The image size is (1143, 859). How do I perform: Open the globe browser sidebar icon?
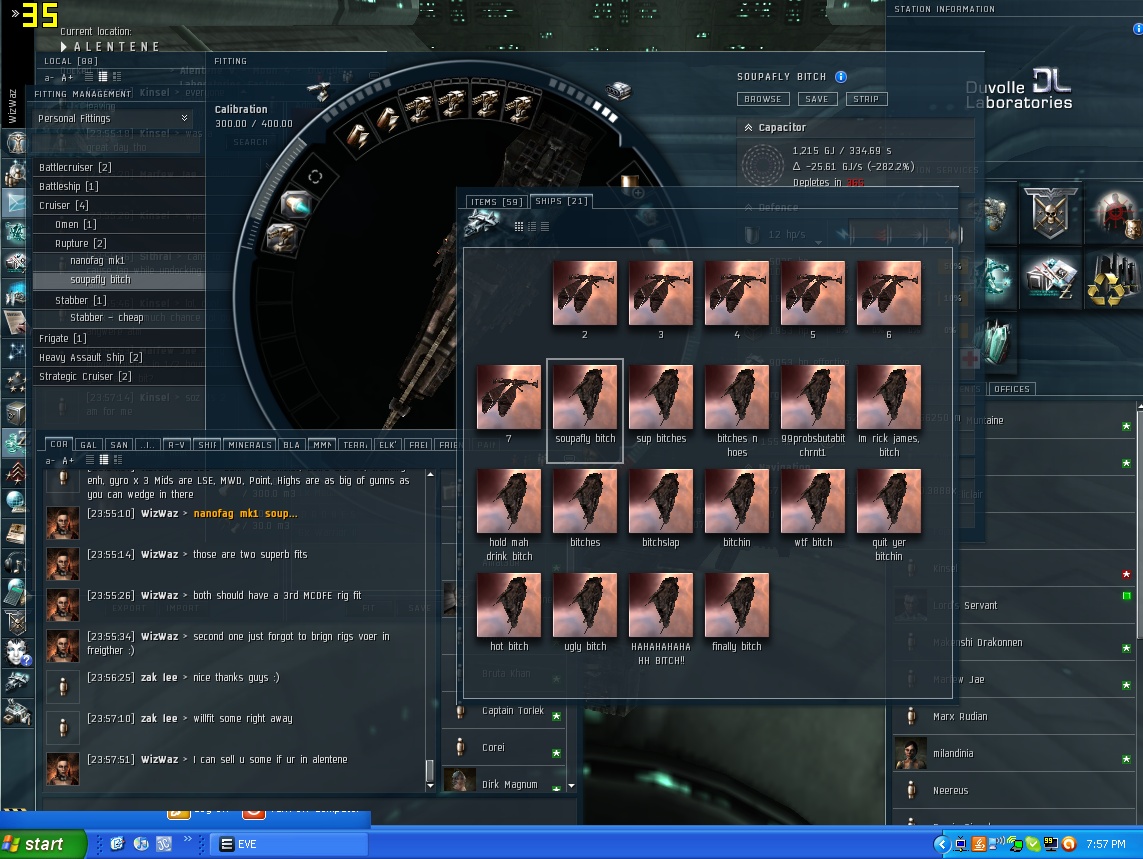point(16,502)
